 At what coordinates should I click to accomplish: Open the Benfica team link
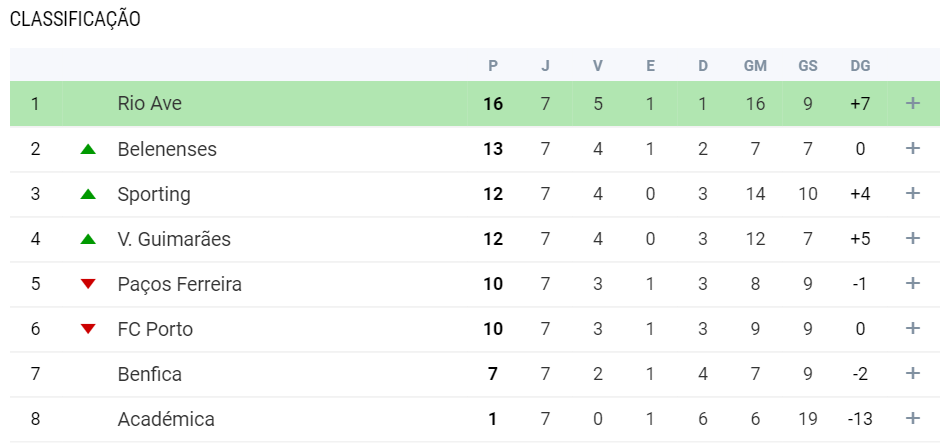(x=149, y=374)
